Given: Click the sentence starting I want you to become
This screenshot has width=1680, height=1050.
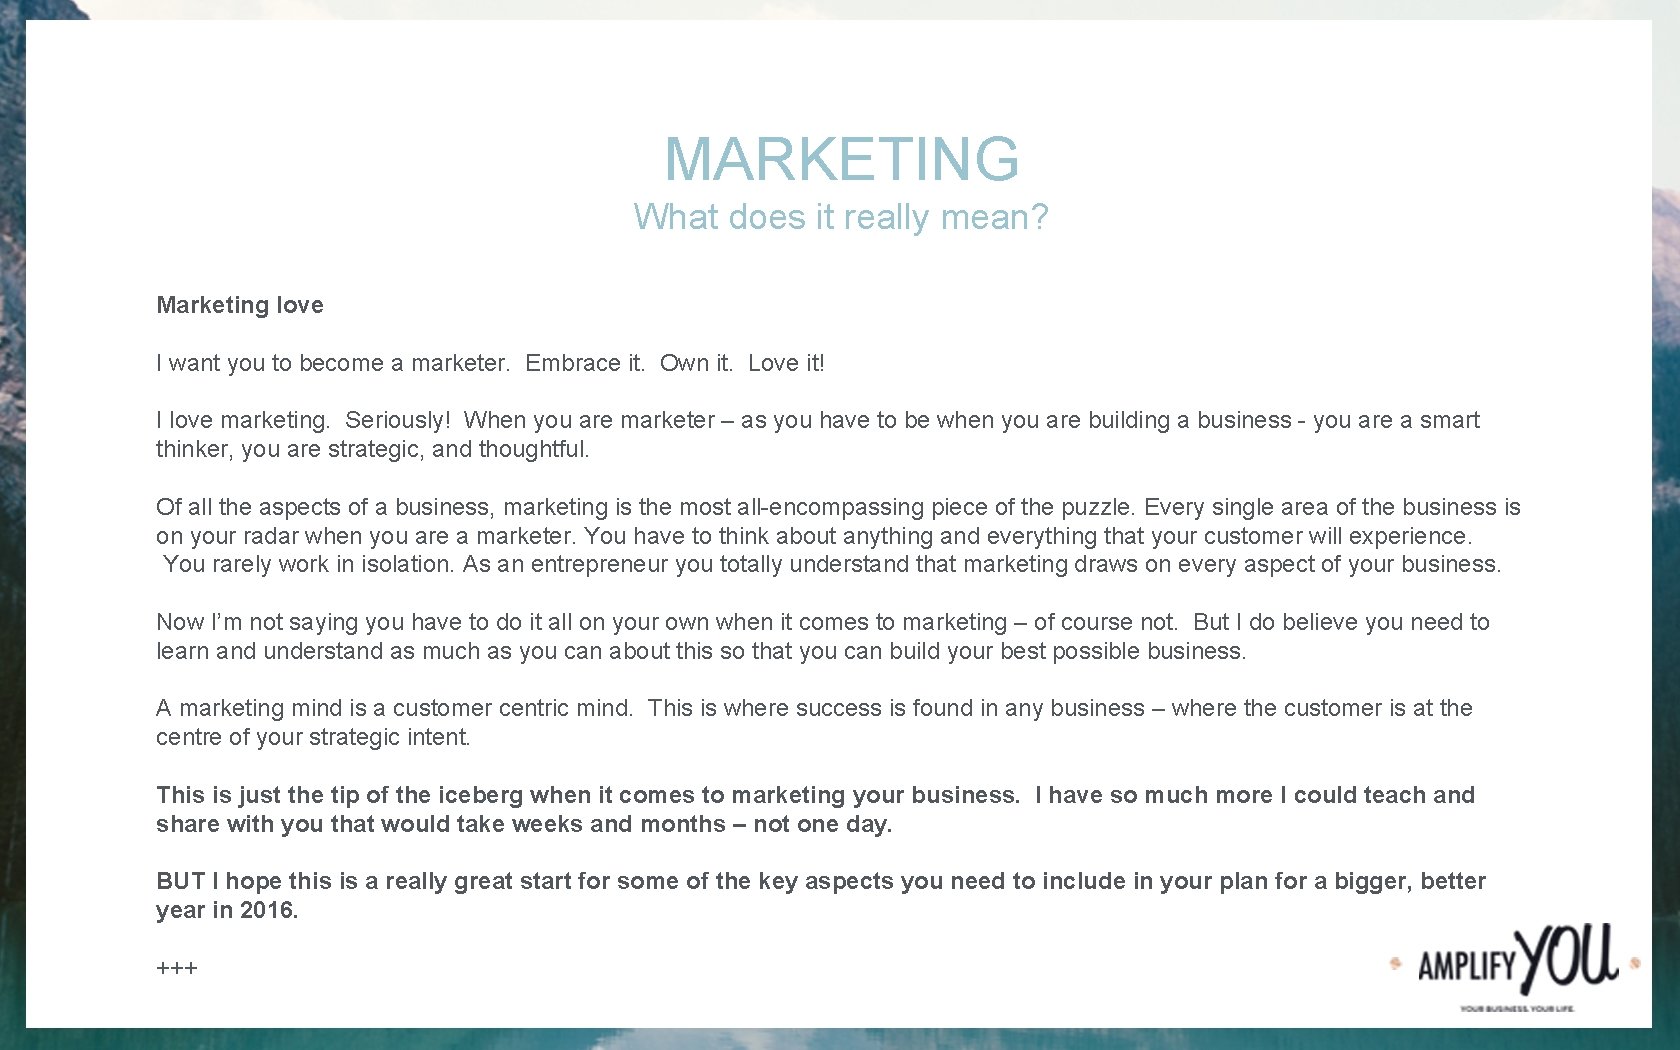Looking at the screenshot, I should [x=490, y=363].
